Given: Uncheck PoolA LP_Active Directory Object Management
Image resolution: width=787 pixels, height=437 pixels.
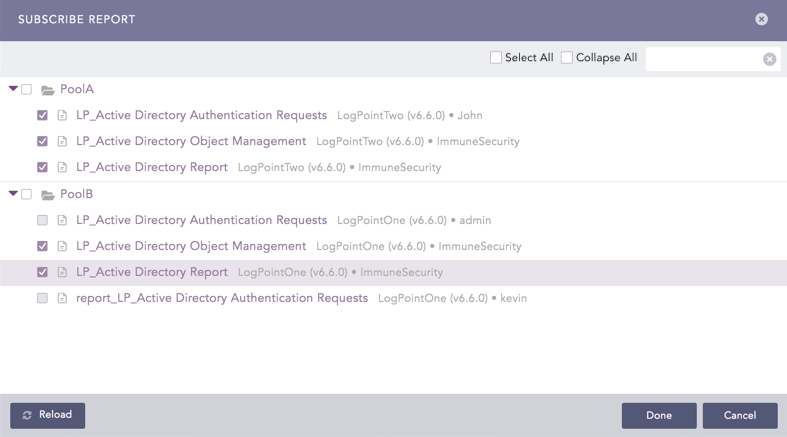Looking at the screenshot, I should 42,142.
